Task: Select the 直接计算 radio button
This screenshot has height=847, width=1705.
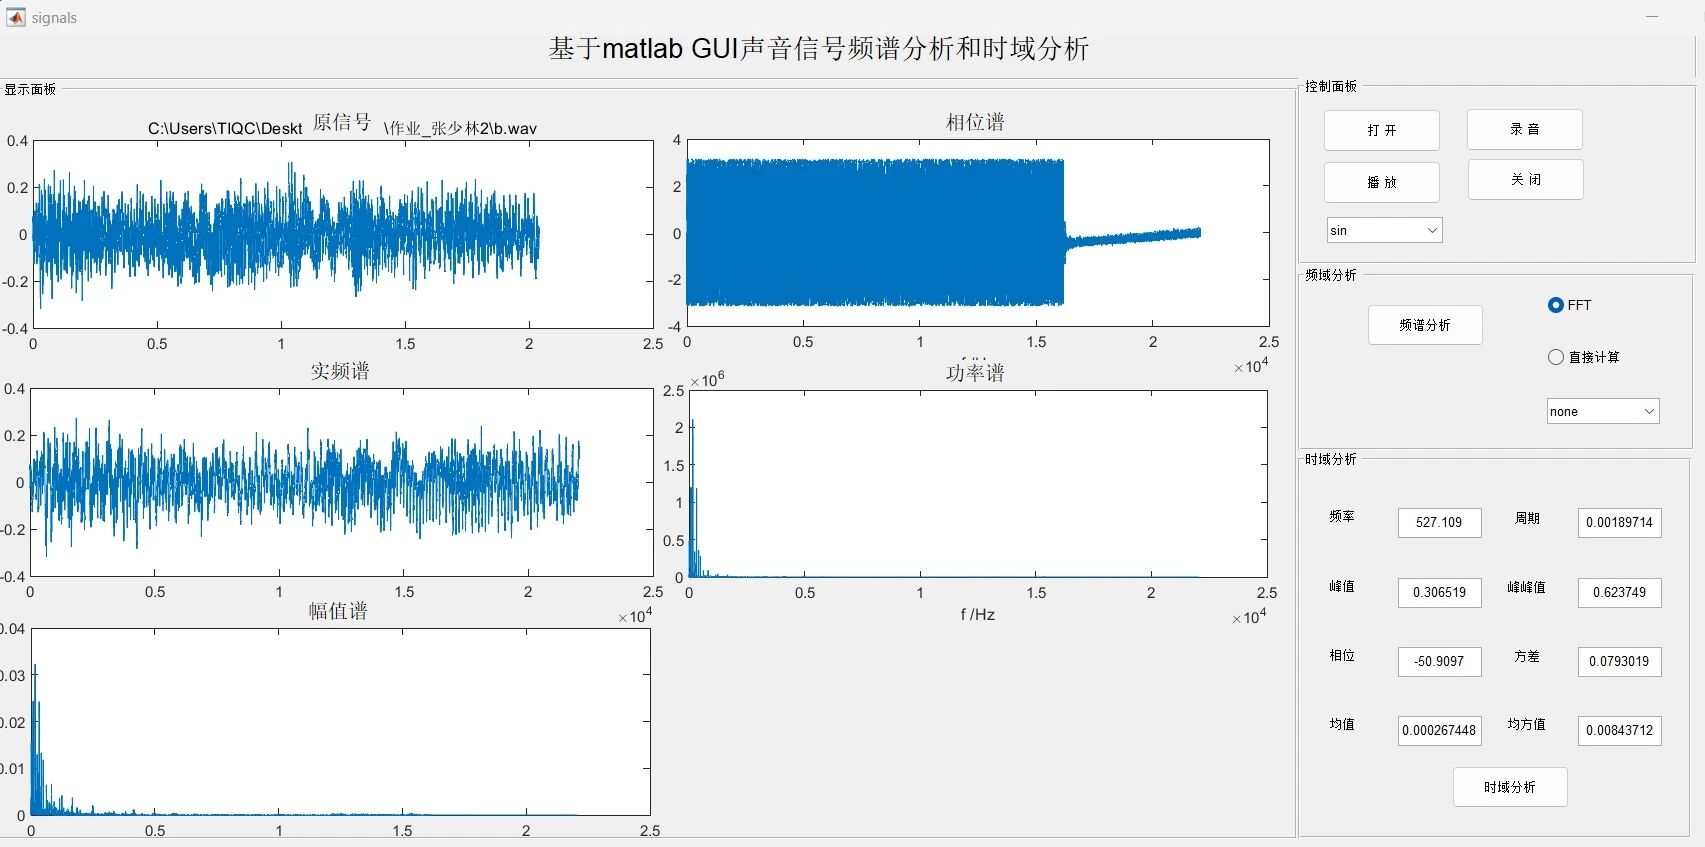Action: tap(1555, 357)
